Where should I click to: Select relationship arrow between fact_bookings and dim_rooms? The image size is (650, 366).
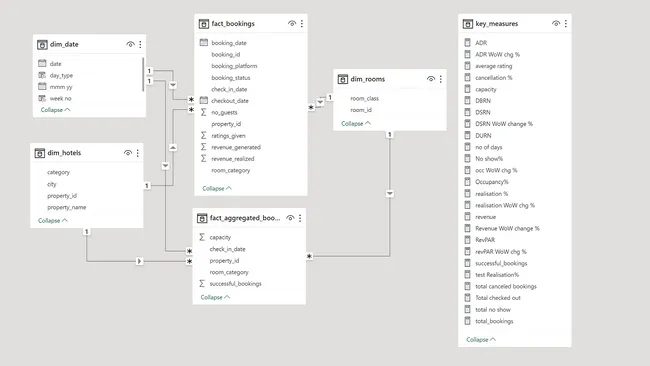click(x=320, y=102)
